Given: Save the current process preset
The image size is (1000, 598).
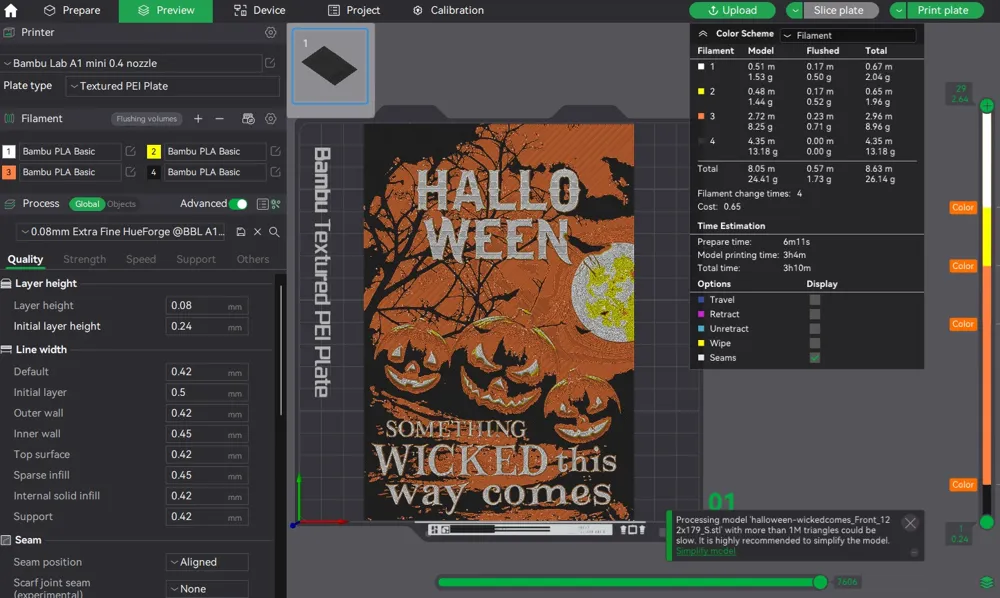Looking at the screenshot, I should [x=240, y=232].
